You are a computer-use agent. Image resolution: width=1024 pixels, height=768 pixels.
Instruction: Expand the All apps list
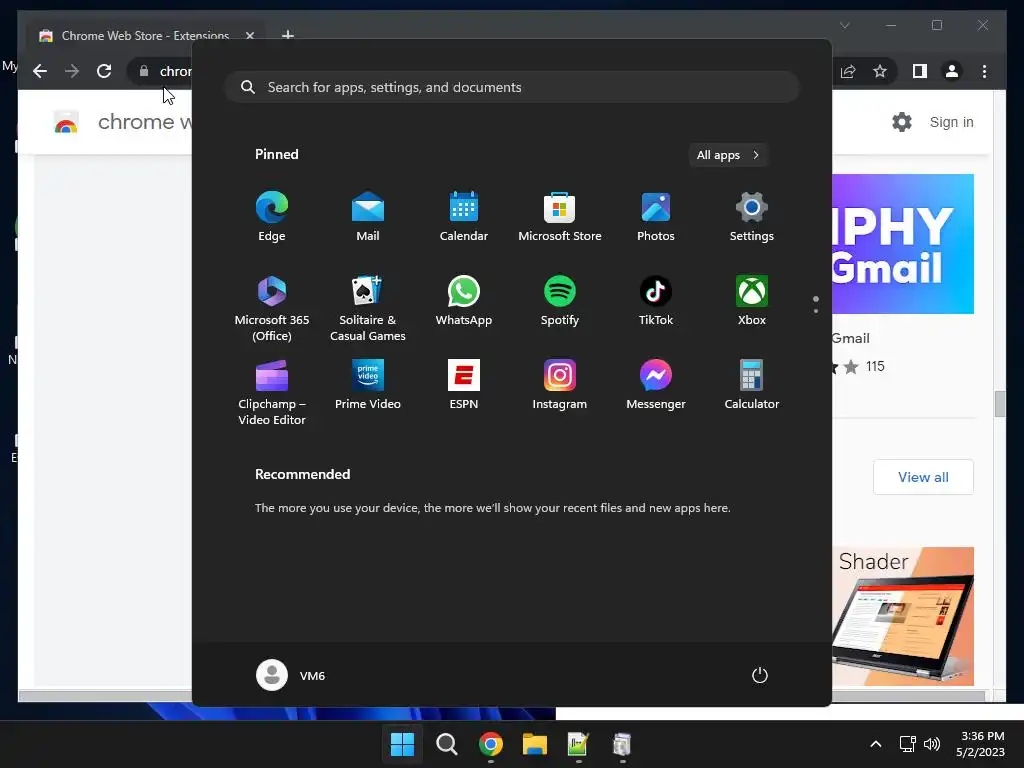pos(728,155)
